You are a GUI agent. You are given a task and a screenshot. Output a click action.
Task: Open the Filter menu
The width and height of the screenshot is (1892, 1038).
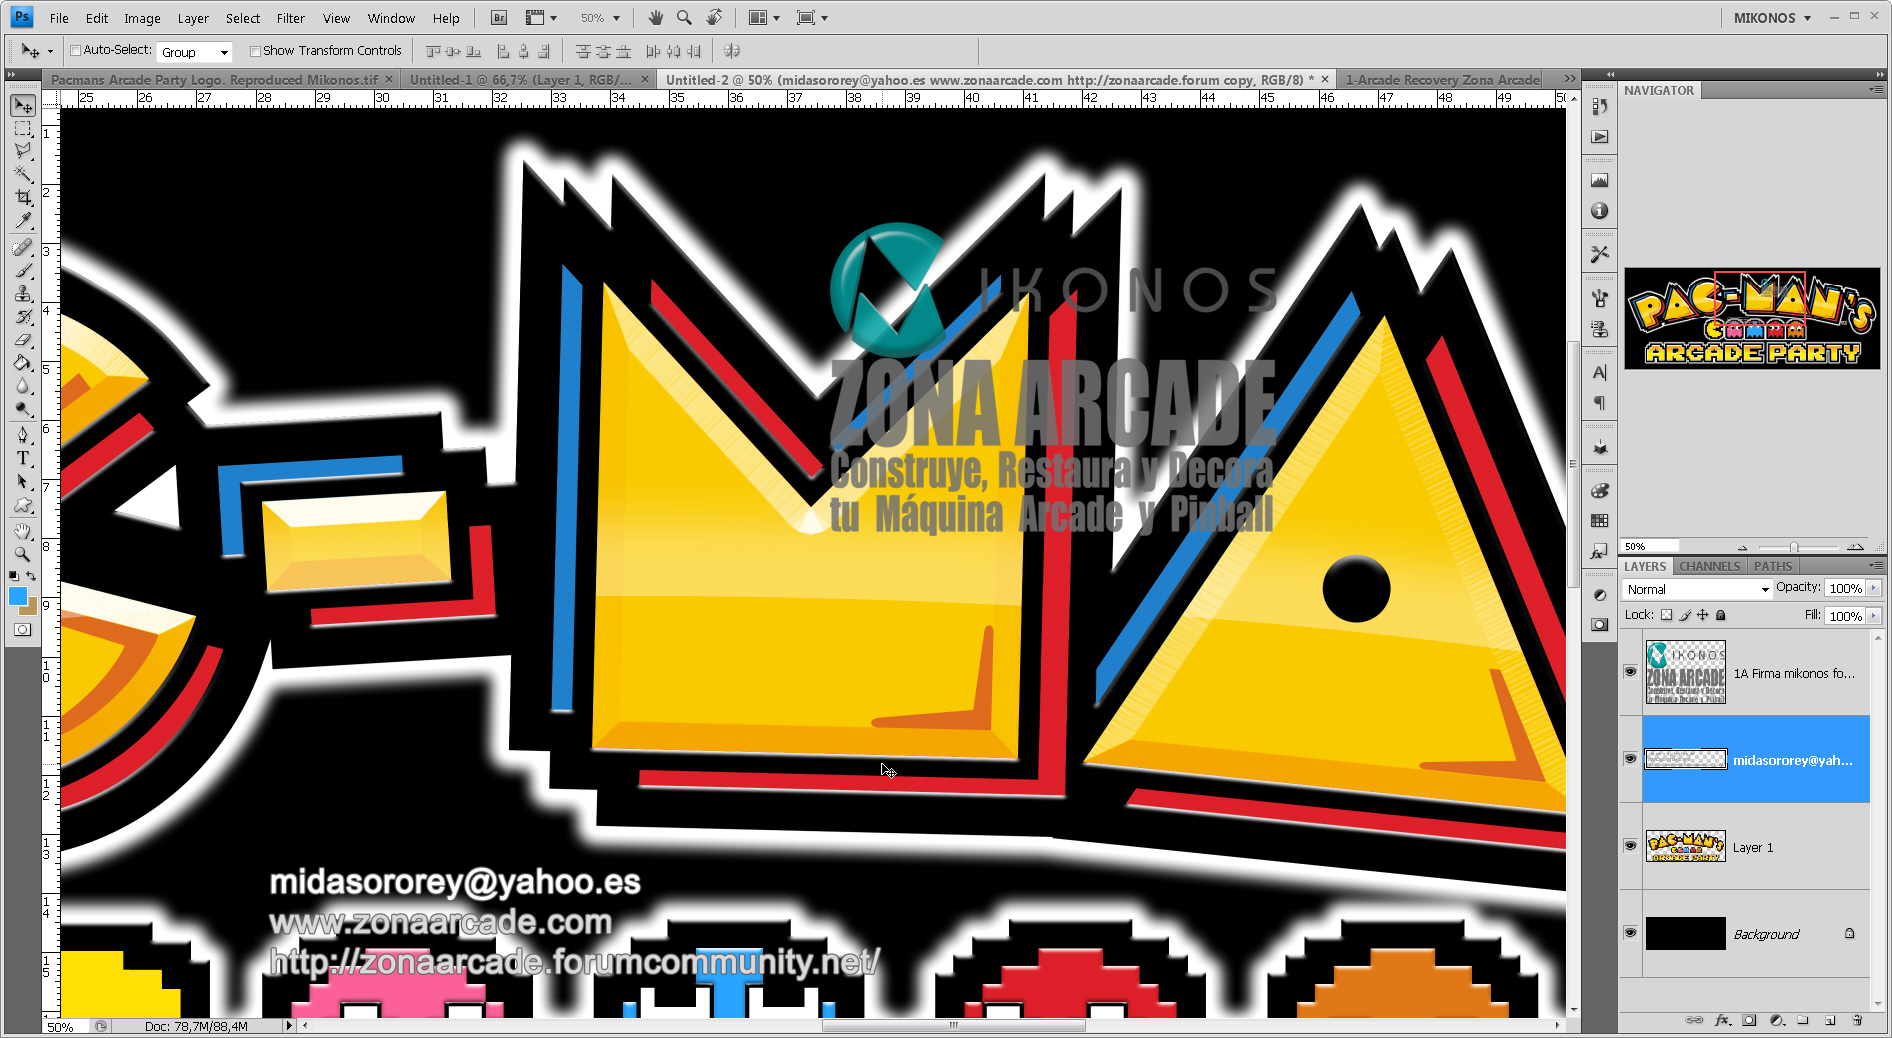[290, 17]
